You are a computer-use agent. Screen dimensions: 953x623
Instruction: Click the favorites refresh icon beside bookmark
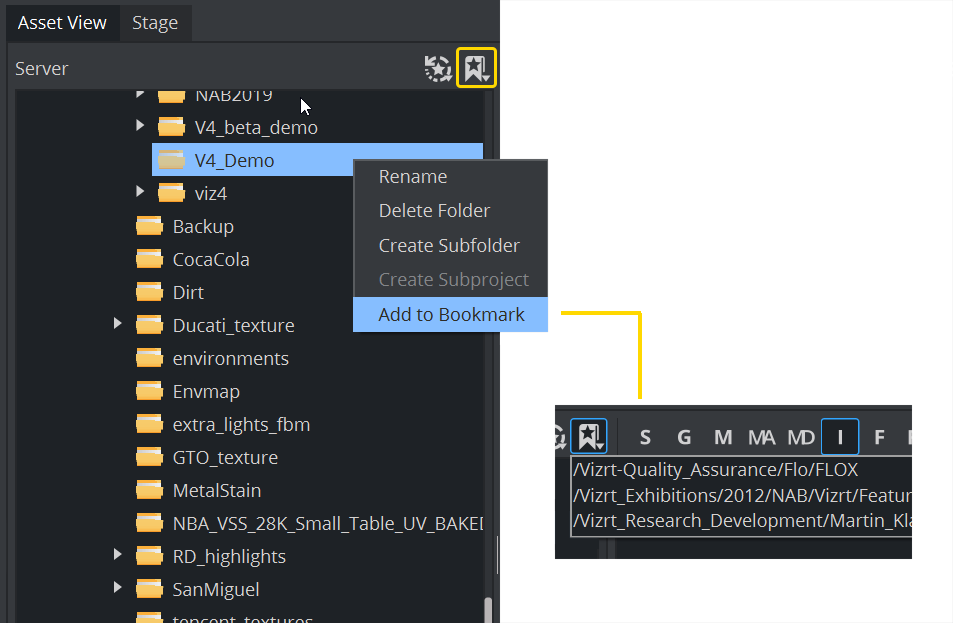438,68
